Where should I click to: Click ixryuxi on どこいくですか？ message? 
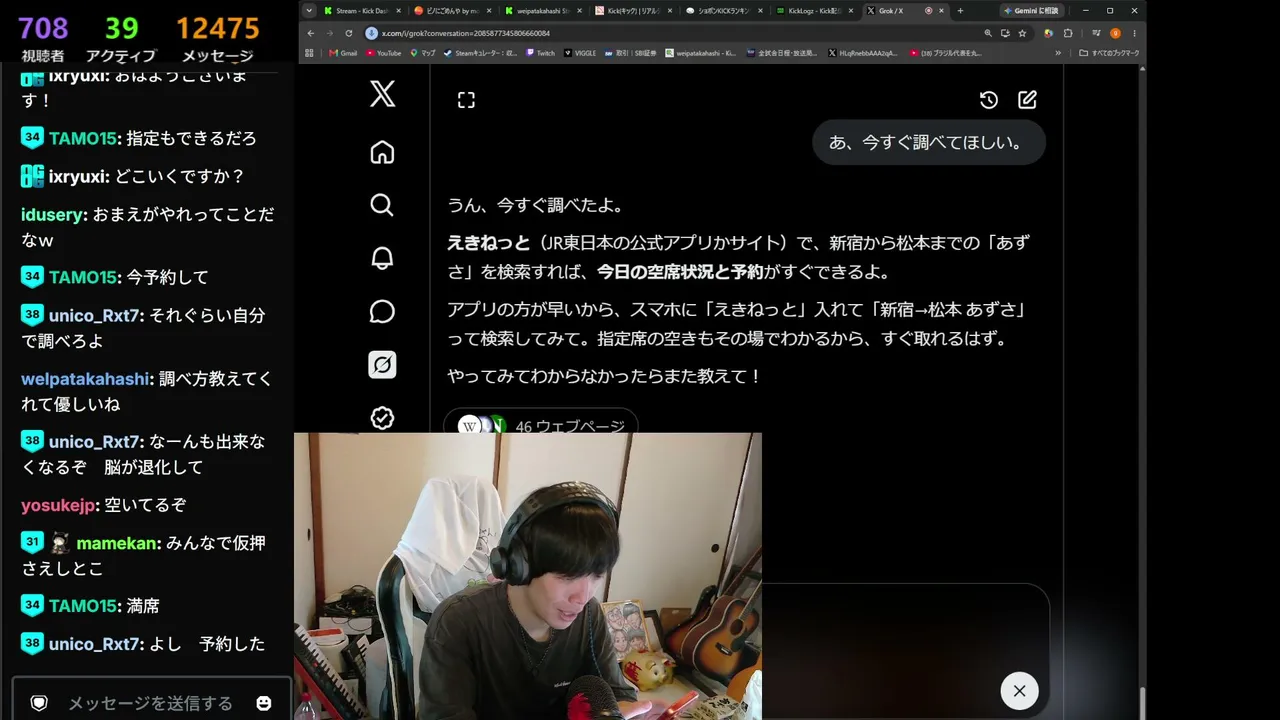coord(78,177)
